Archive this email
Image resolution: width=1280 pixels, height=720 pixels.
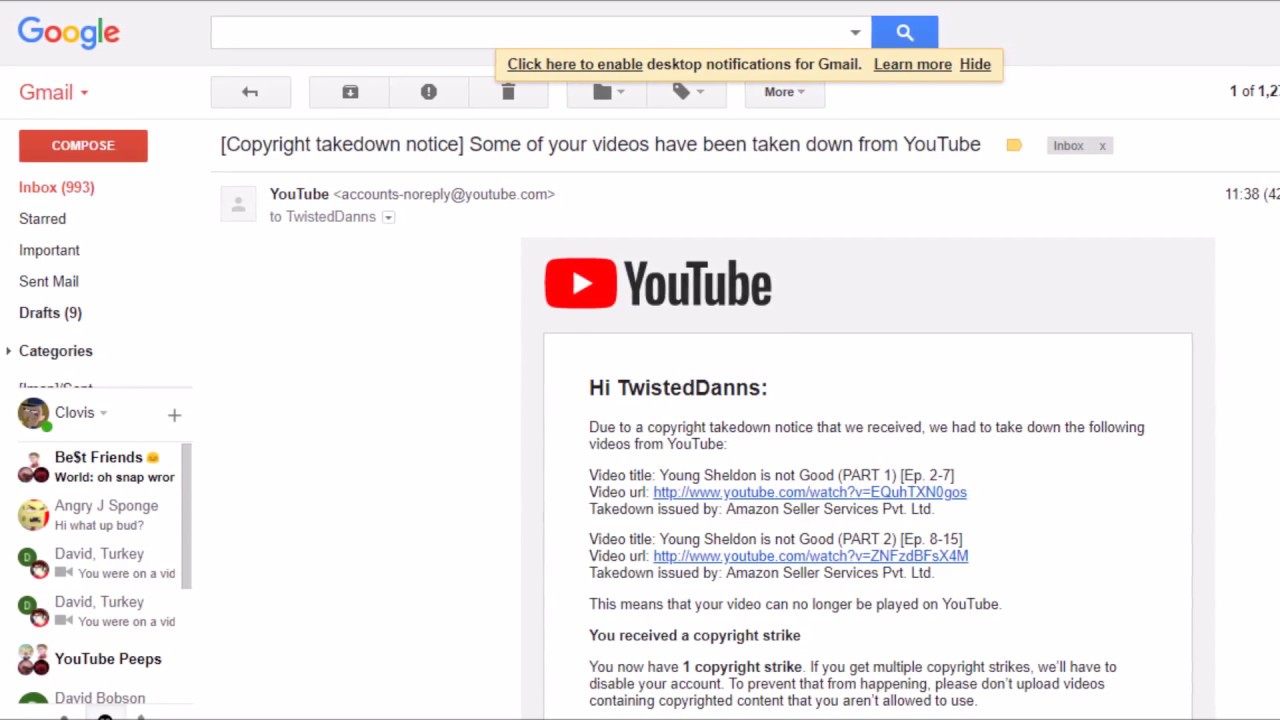coord(350,92)
